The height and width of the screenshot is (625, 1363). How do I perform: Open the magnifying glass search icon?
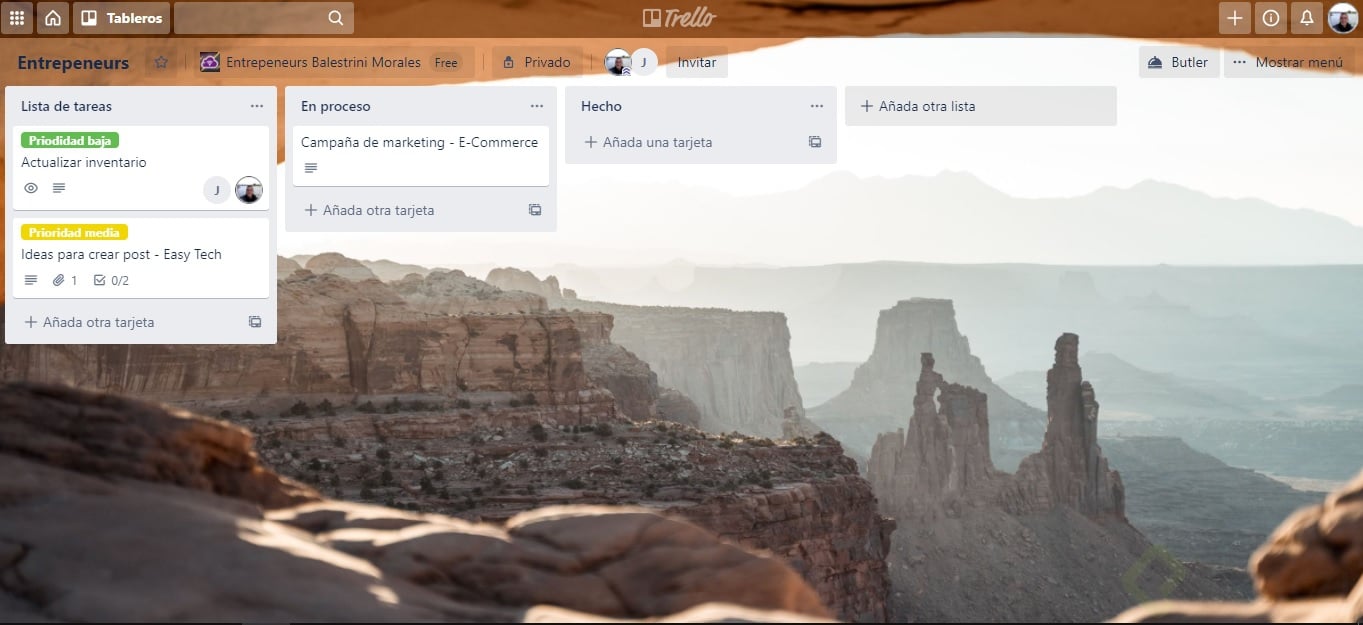[334, 17]
